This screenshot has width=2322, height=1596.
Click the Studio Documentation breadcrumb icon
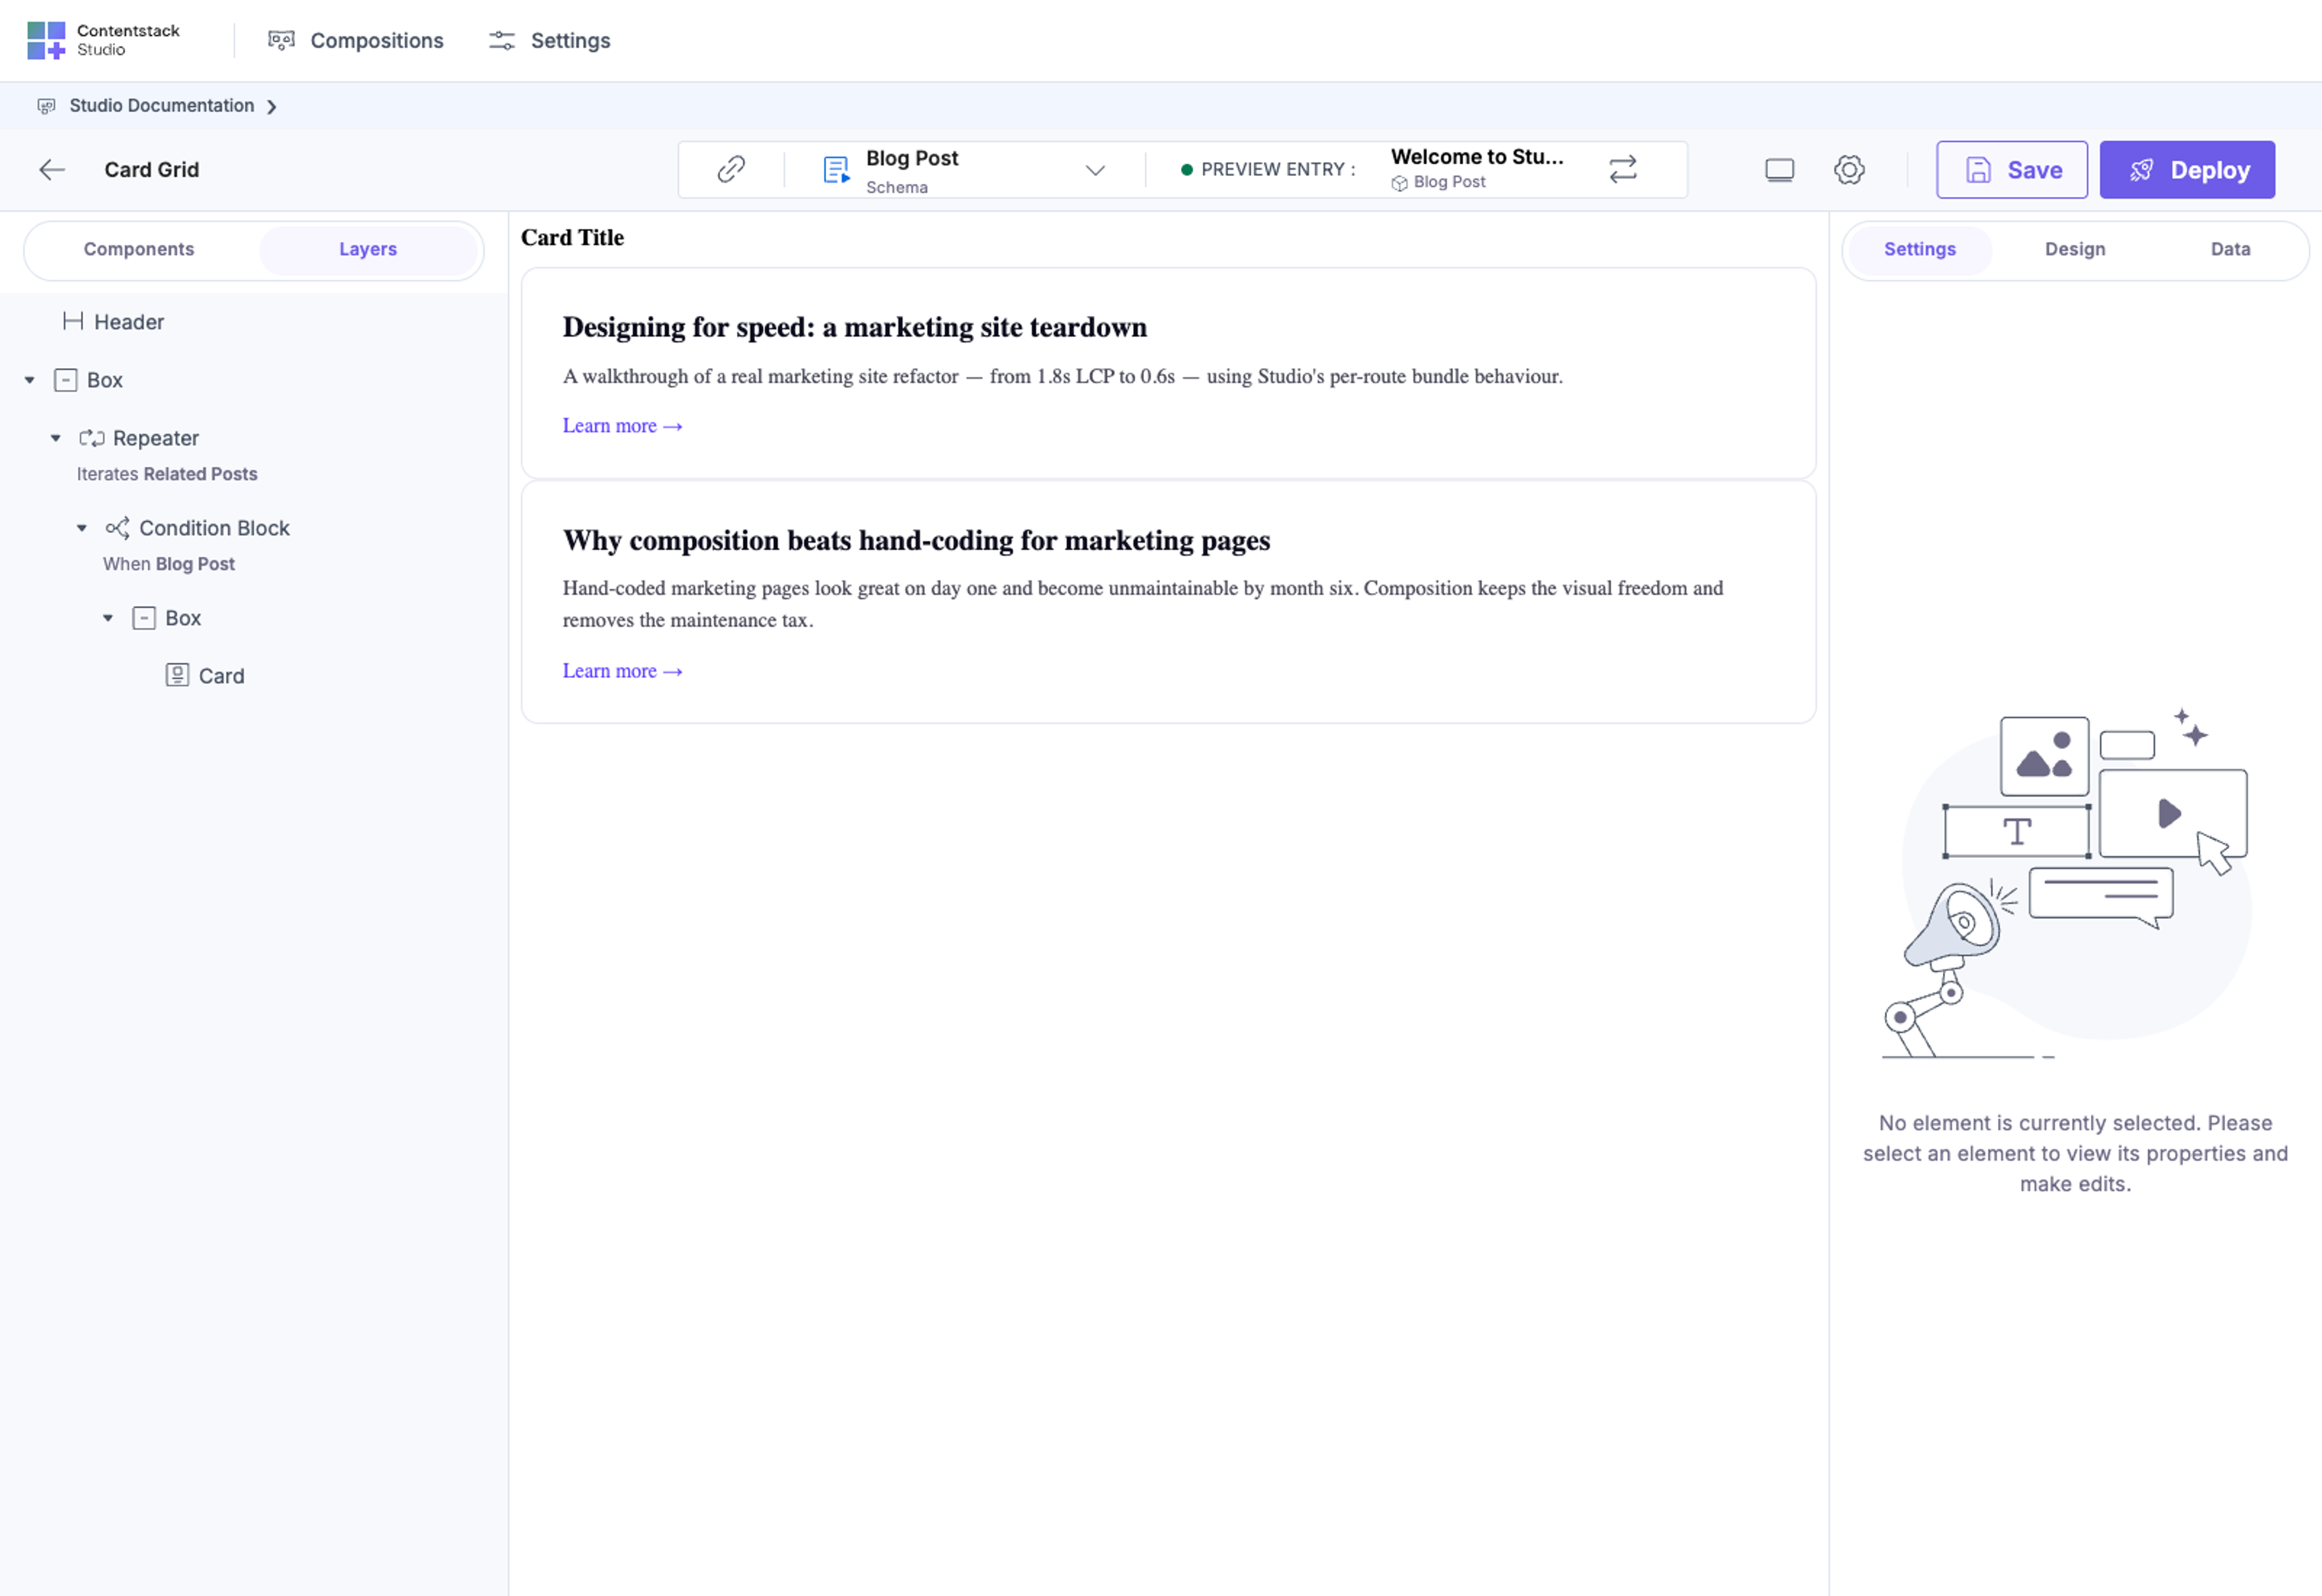pyautogui.click(x=46, y=106)
